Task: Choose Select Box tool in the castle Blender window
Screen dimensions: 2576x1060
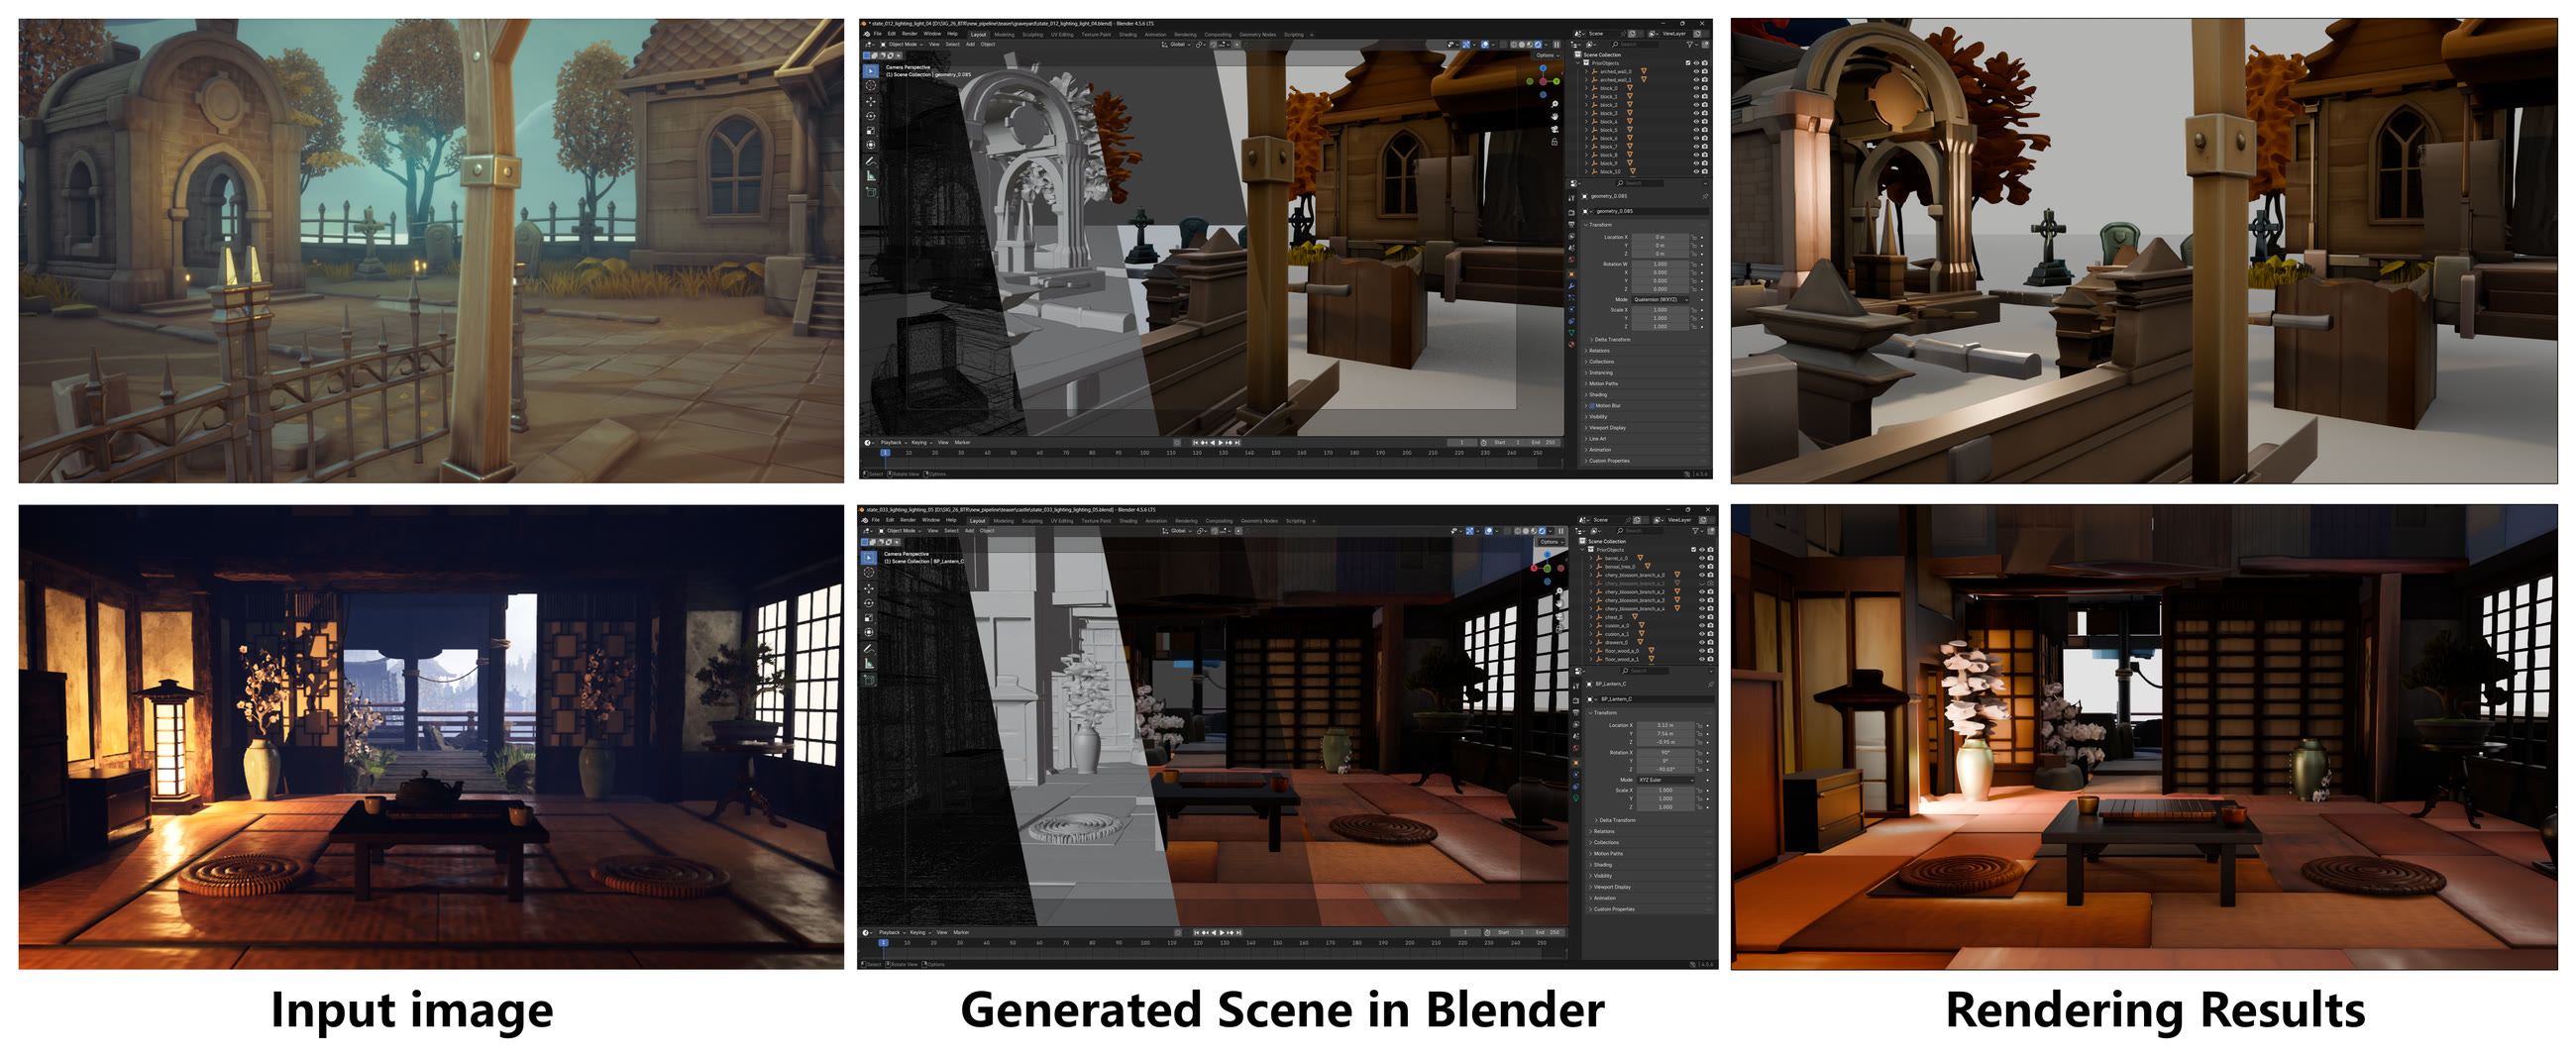Action: 868,558
